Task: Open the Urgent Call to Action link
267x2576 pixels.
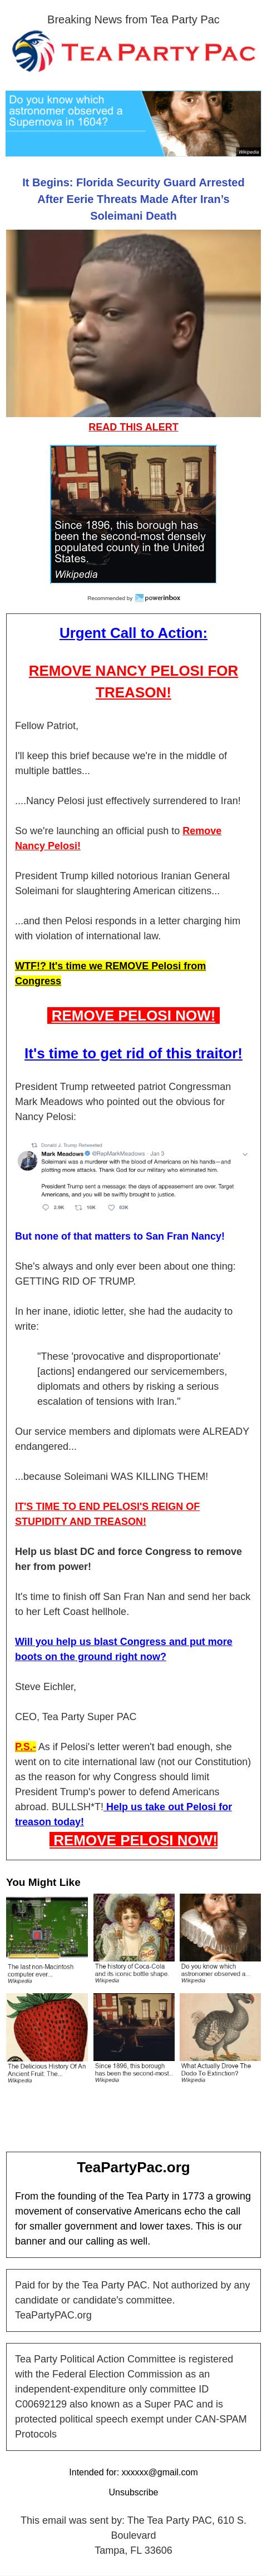Action: click(133, 632)
